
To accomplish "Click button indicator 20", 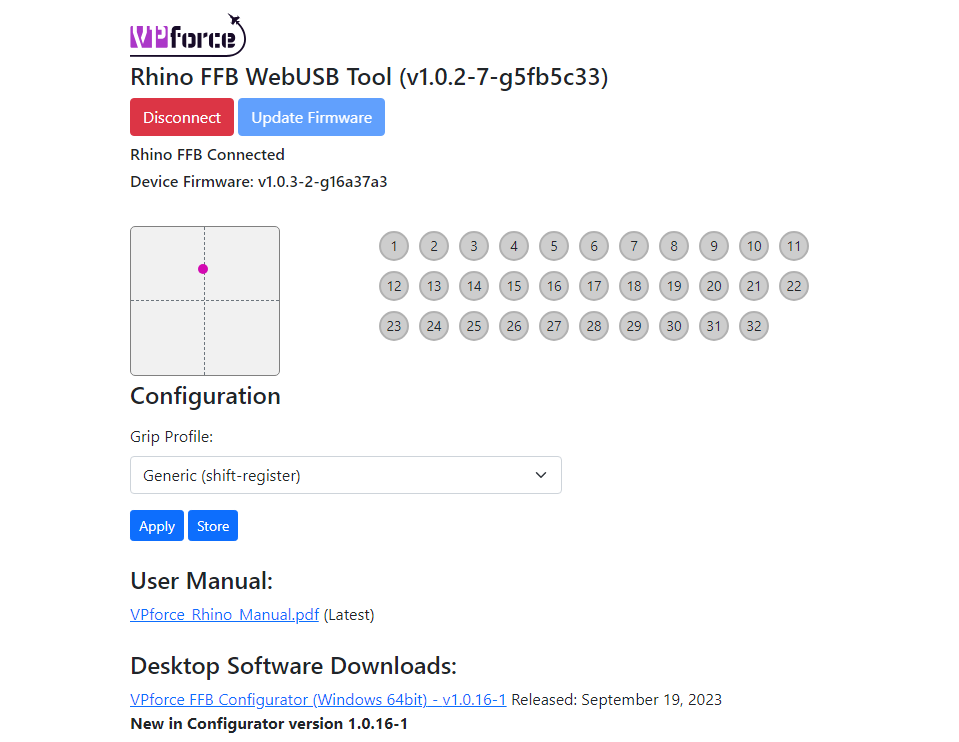I will point(714,286).
